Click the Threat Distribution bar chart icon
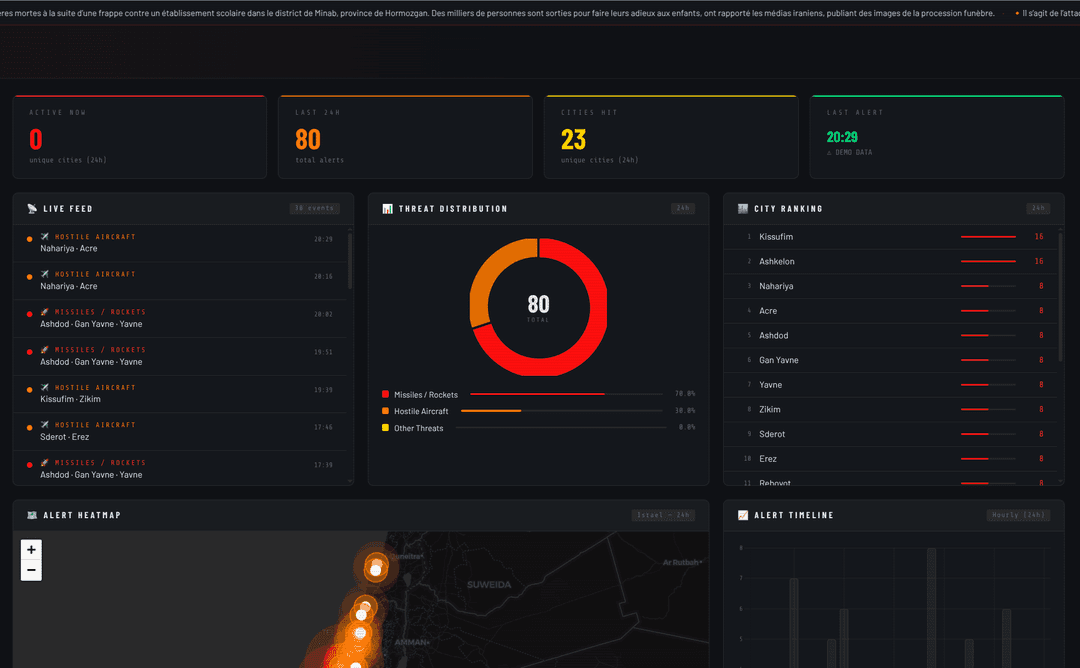Screen dimensions: 1080x668 (x=387, y=209)
